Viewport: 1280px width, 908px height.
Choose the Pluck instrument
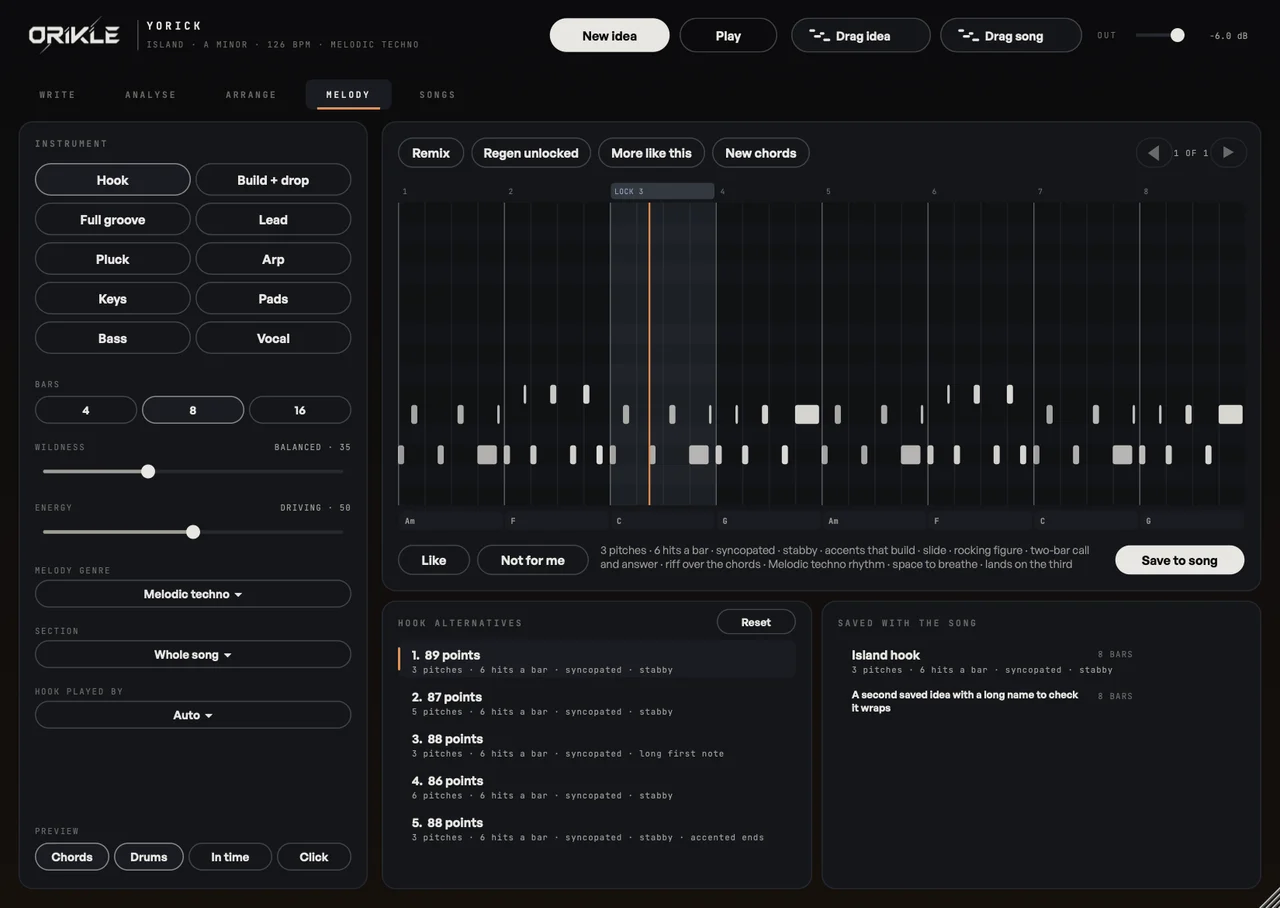point(113,259)
